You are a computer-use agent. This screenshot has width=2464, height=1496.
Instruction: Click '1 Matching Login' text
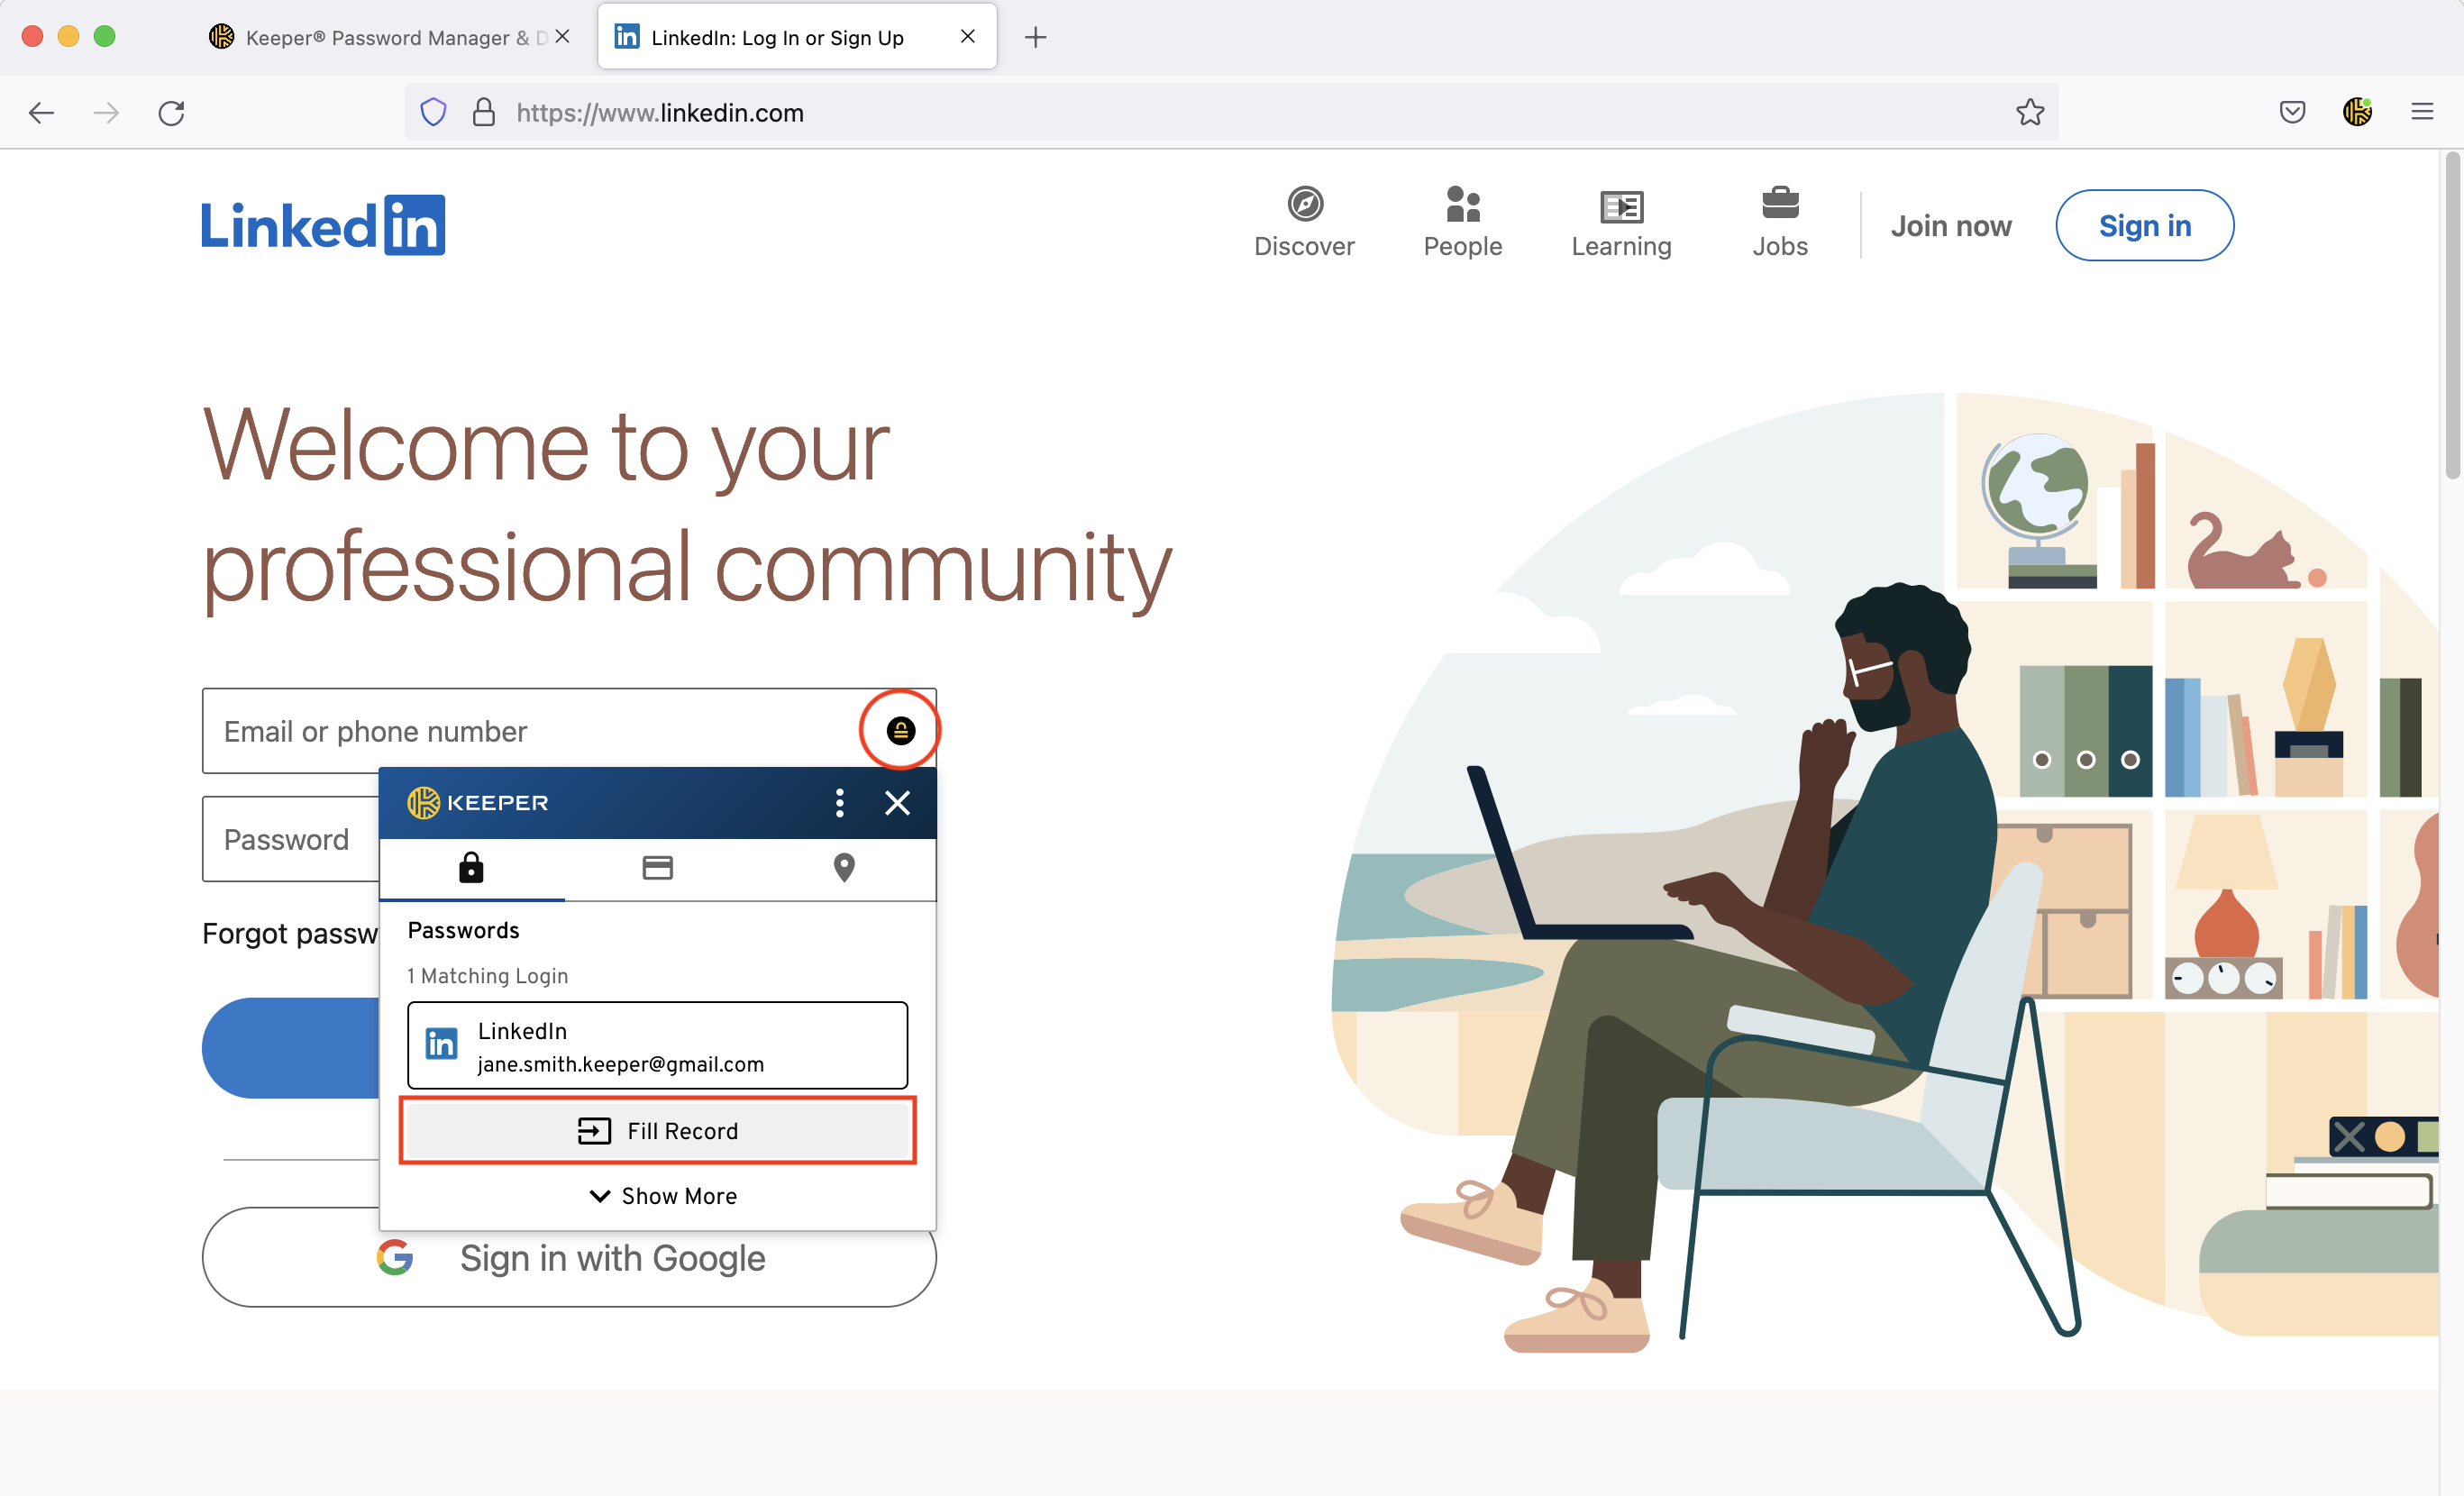click(487, 975)
